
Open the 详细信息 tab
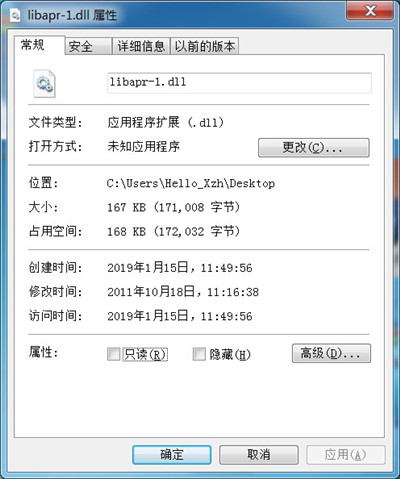[x=141, y=46]
